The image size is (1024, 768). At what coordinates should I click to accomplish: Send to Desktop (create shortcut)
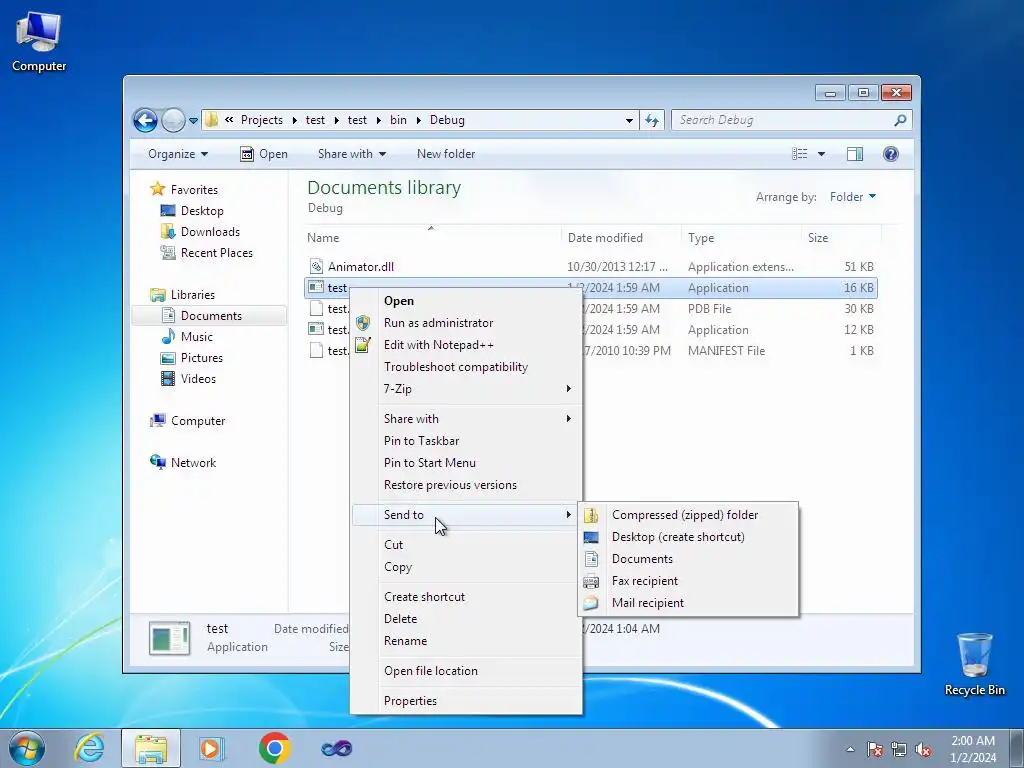tap(688, 537)
